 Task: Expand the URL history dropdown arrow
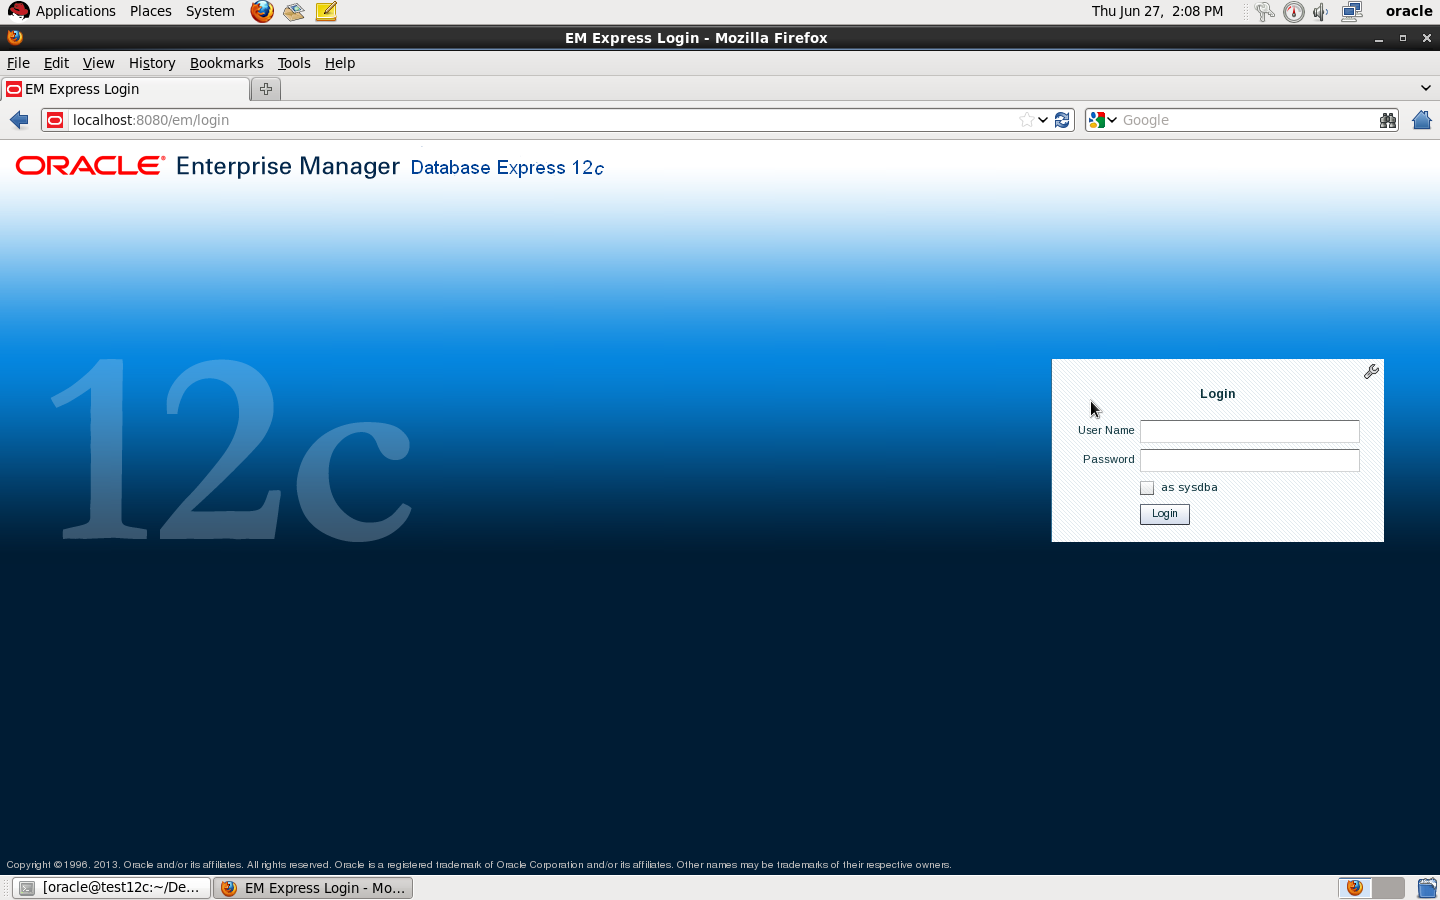tap(1043, 120)
